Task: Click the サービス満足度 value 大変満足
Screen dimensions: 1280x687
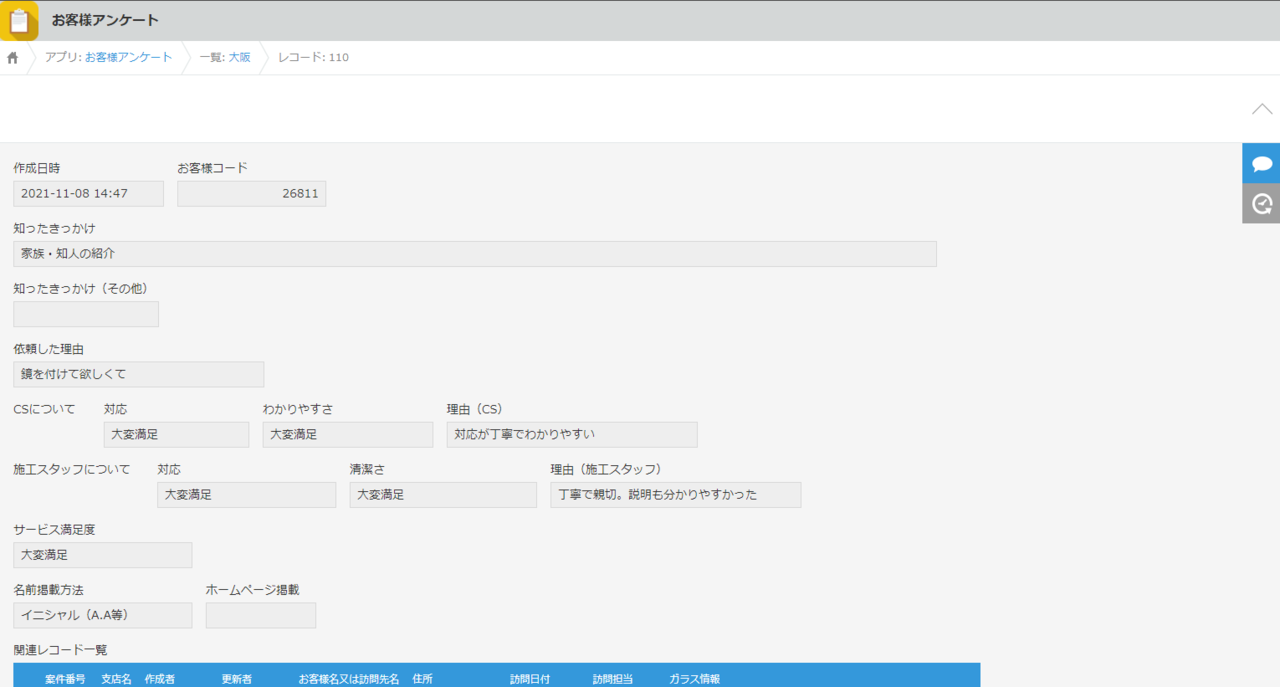Action: [x=103, y=555]
